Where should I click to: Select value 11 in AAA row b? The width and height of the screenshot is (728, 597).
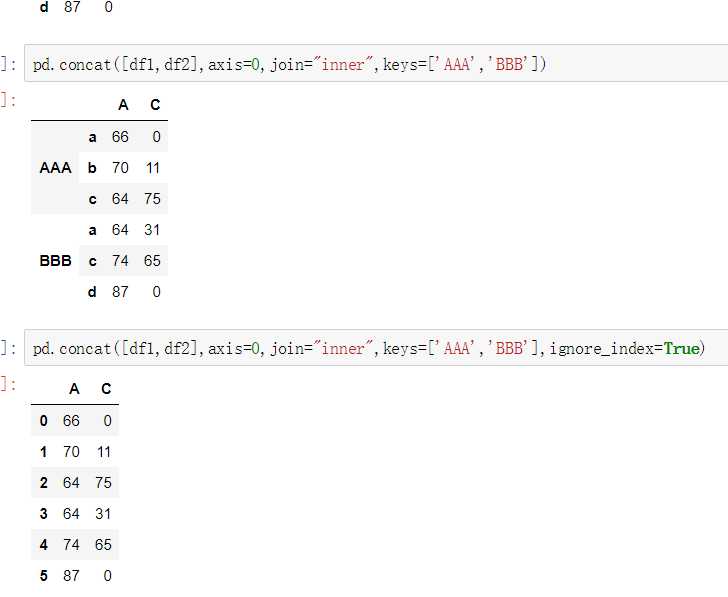[x=153, y=168]
